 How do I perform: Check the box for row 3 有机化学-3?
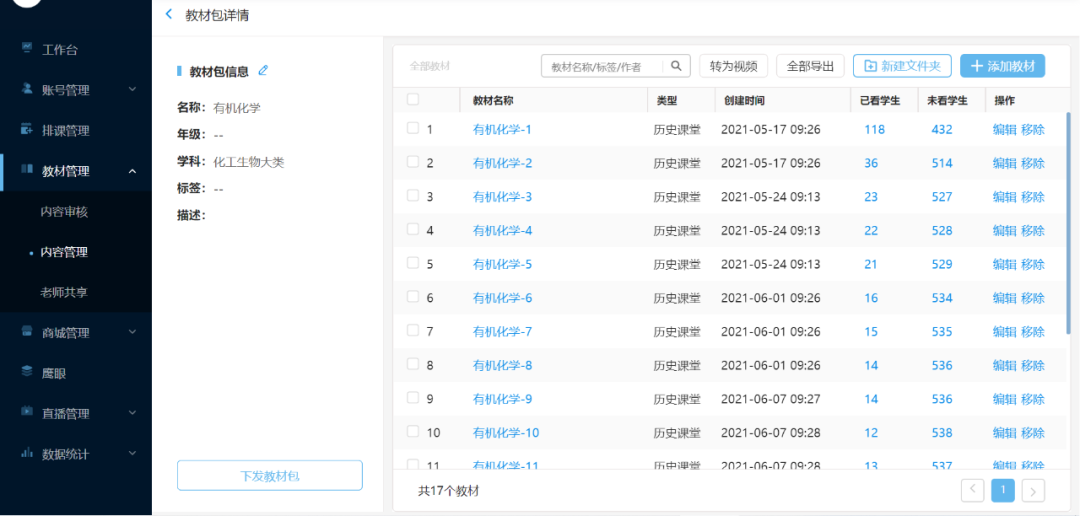[413, 196]
